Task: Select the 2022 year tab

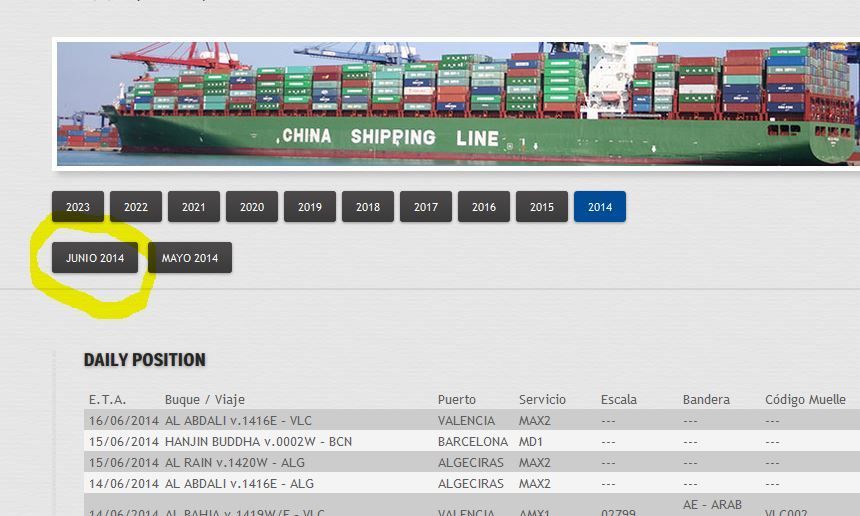Action: pos(136,207)
